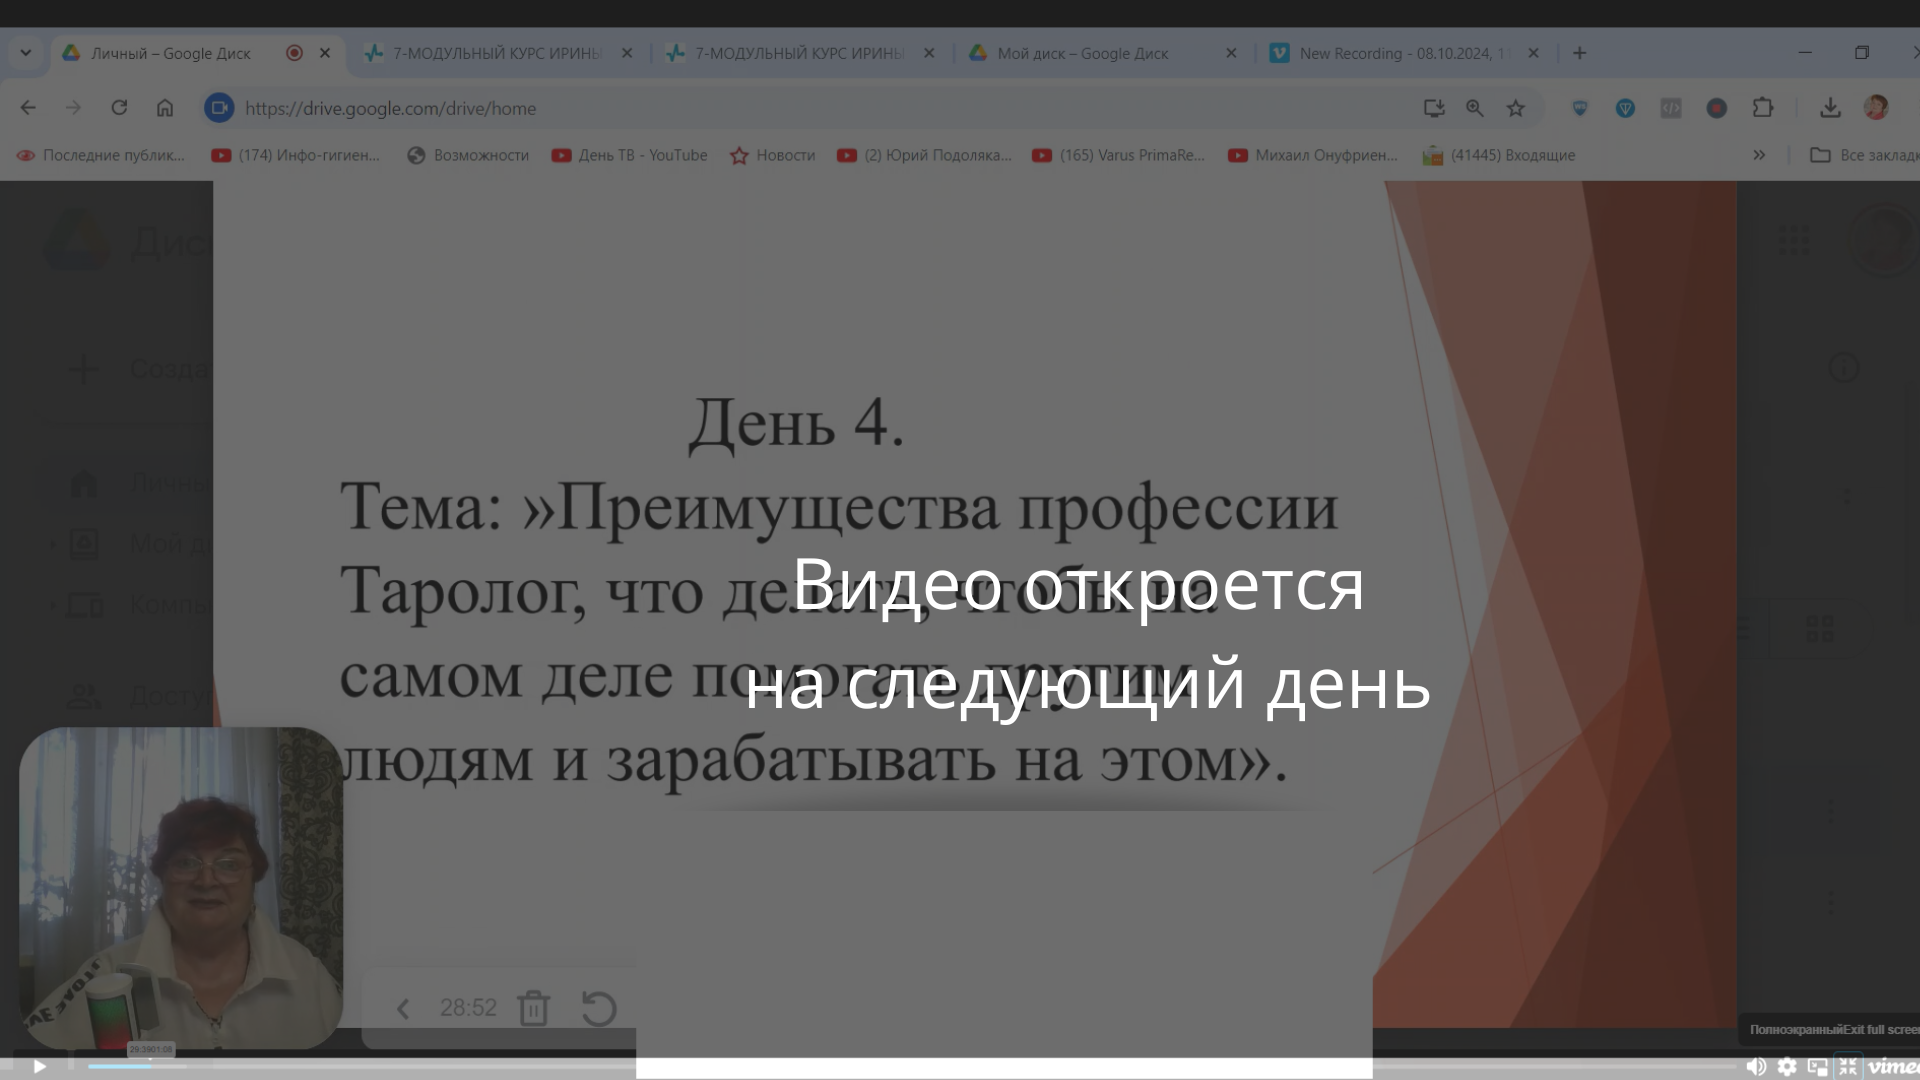Delete the recording via trash icon
1920x1080 pixels.
(x=534, y=1008)
